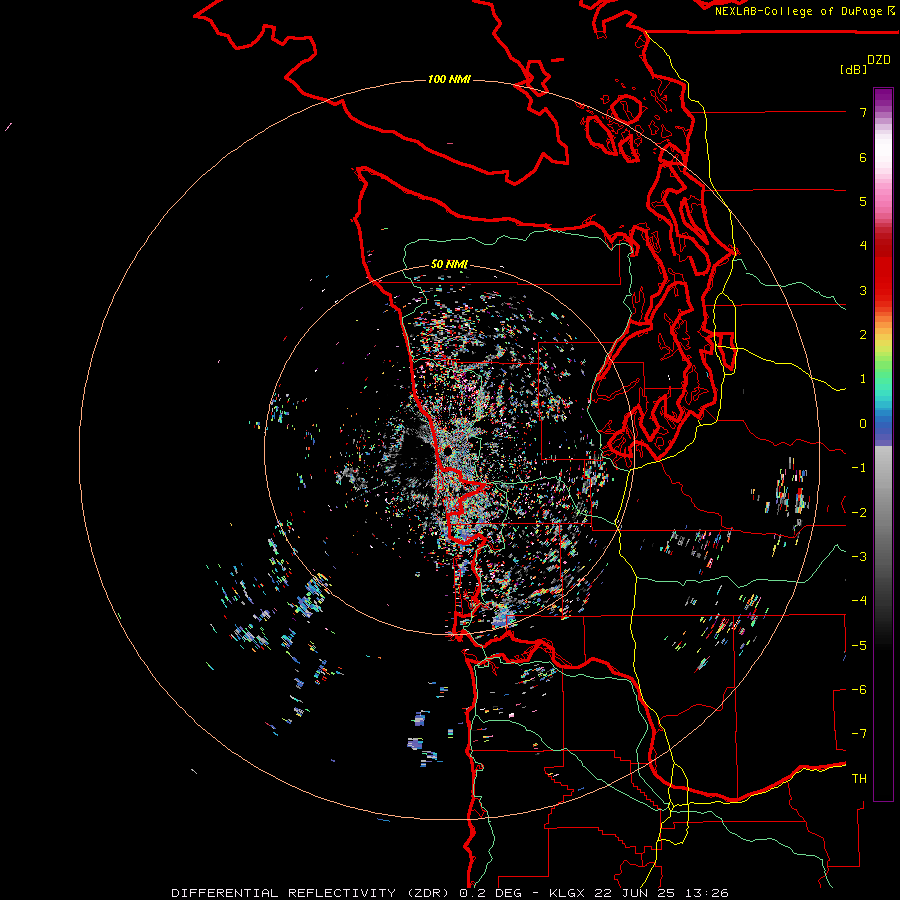Click the -5 tick label on the color scale
Viewport: 900px width, 900px height.
[x=859, y=646]
